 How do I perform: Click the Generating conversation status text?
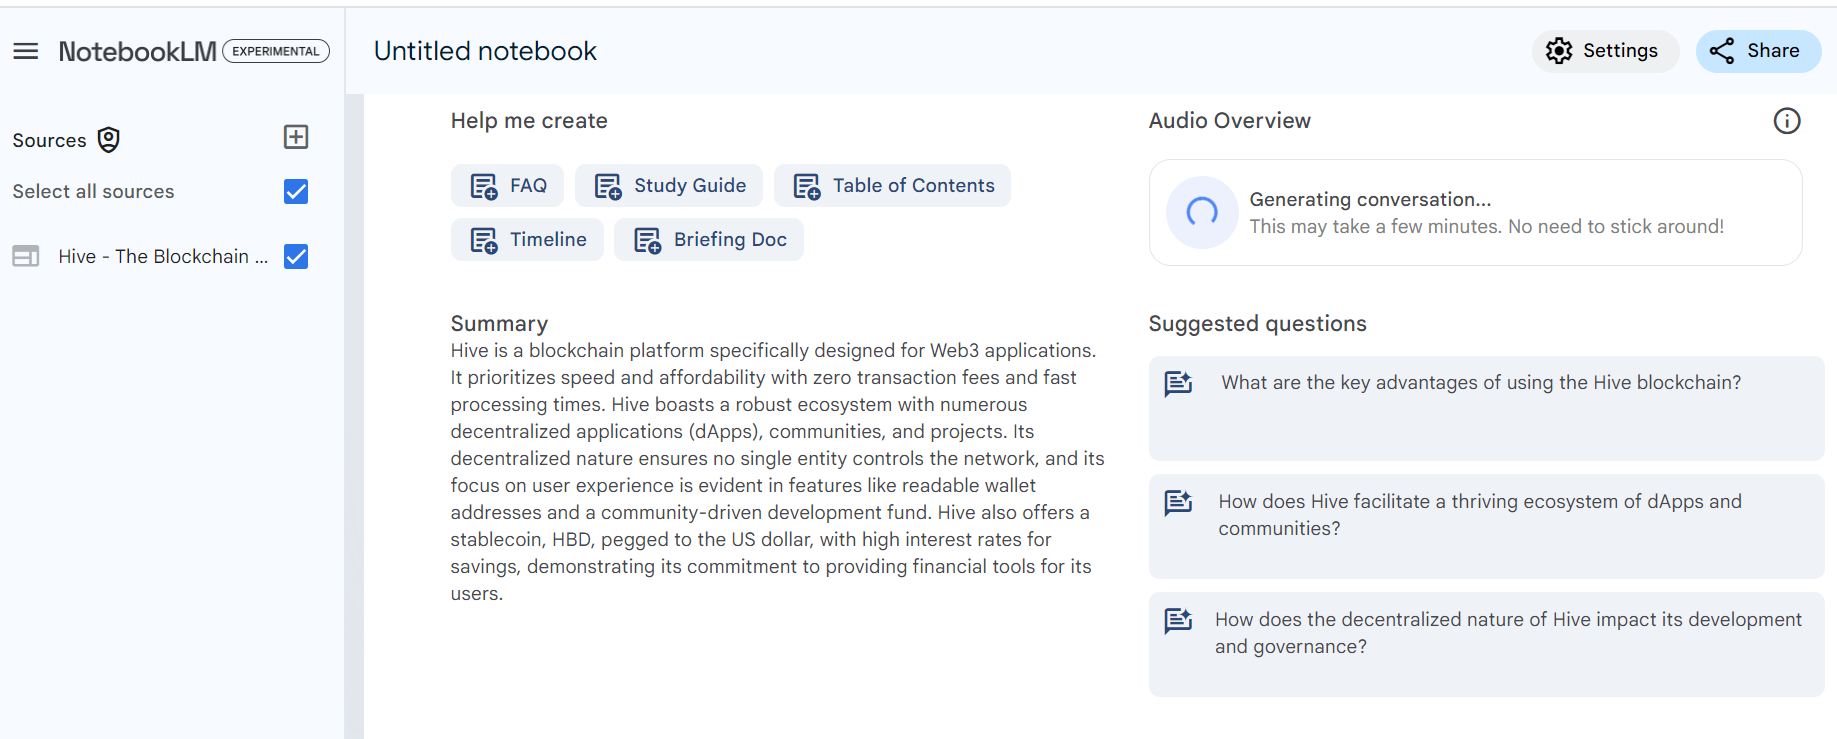1370,199
